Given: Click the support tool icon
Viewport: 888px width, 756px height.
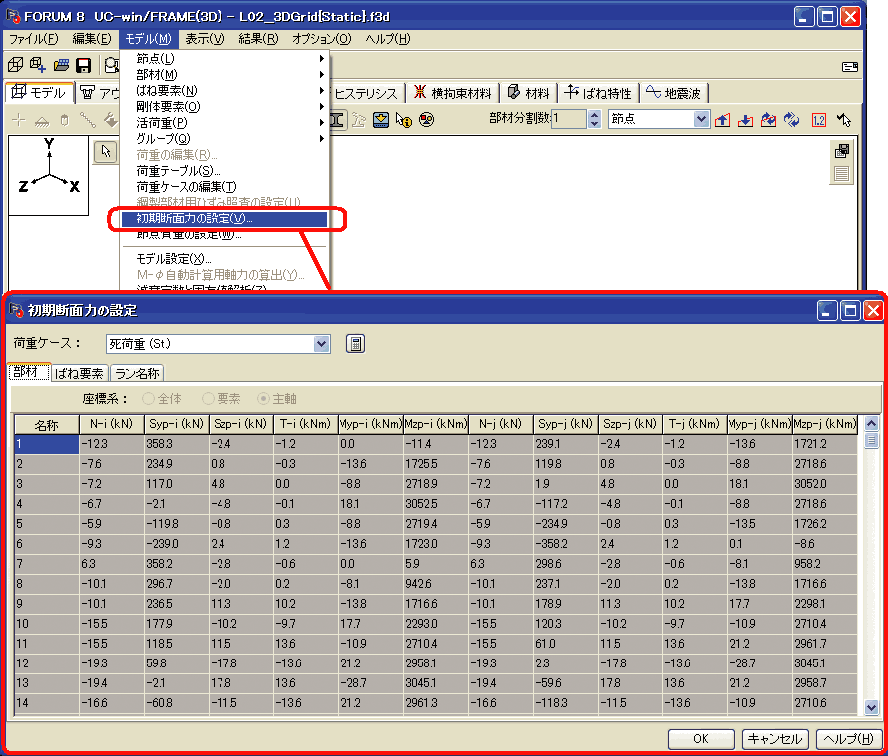Looking at the screenshot, I should (42, 120).
